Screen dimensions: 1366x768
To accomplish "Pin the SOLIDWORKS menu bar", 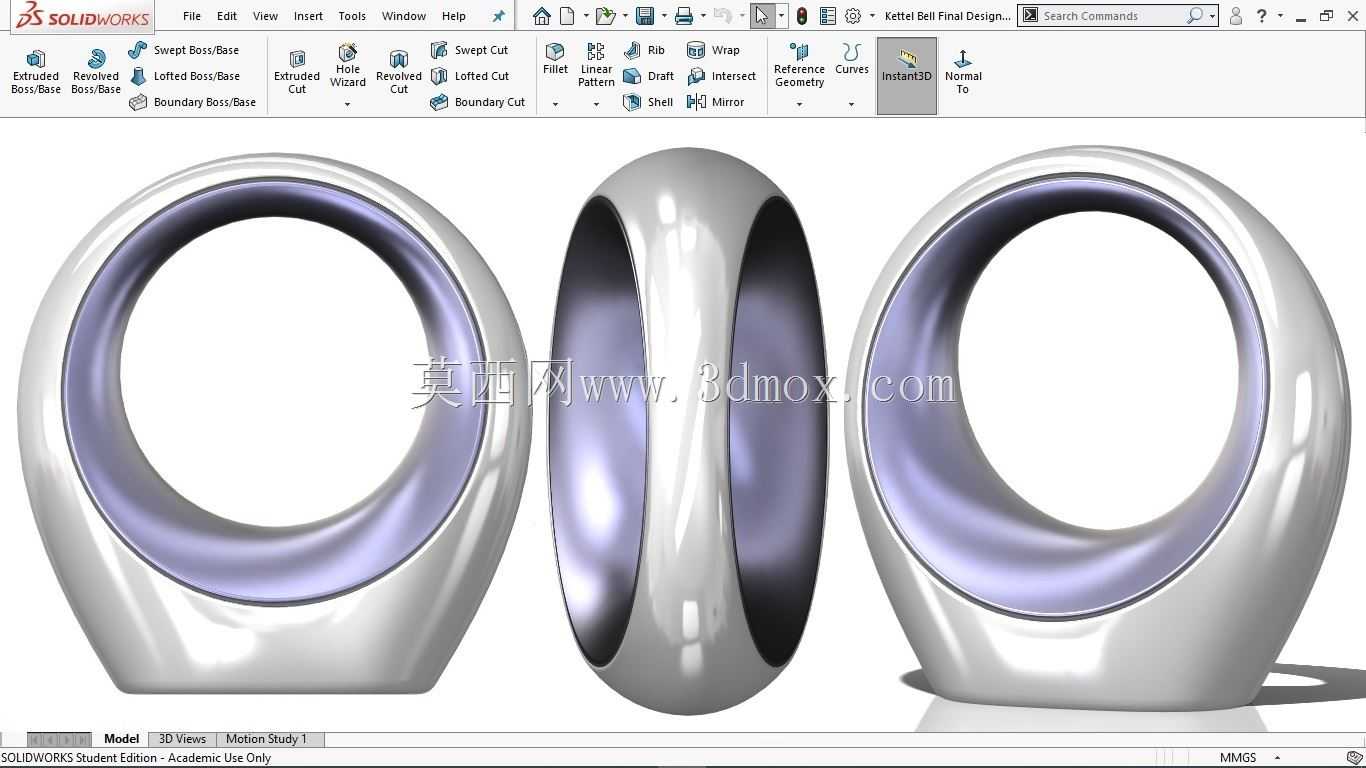I will (499, 16).
